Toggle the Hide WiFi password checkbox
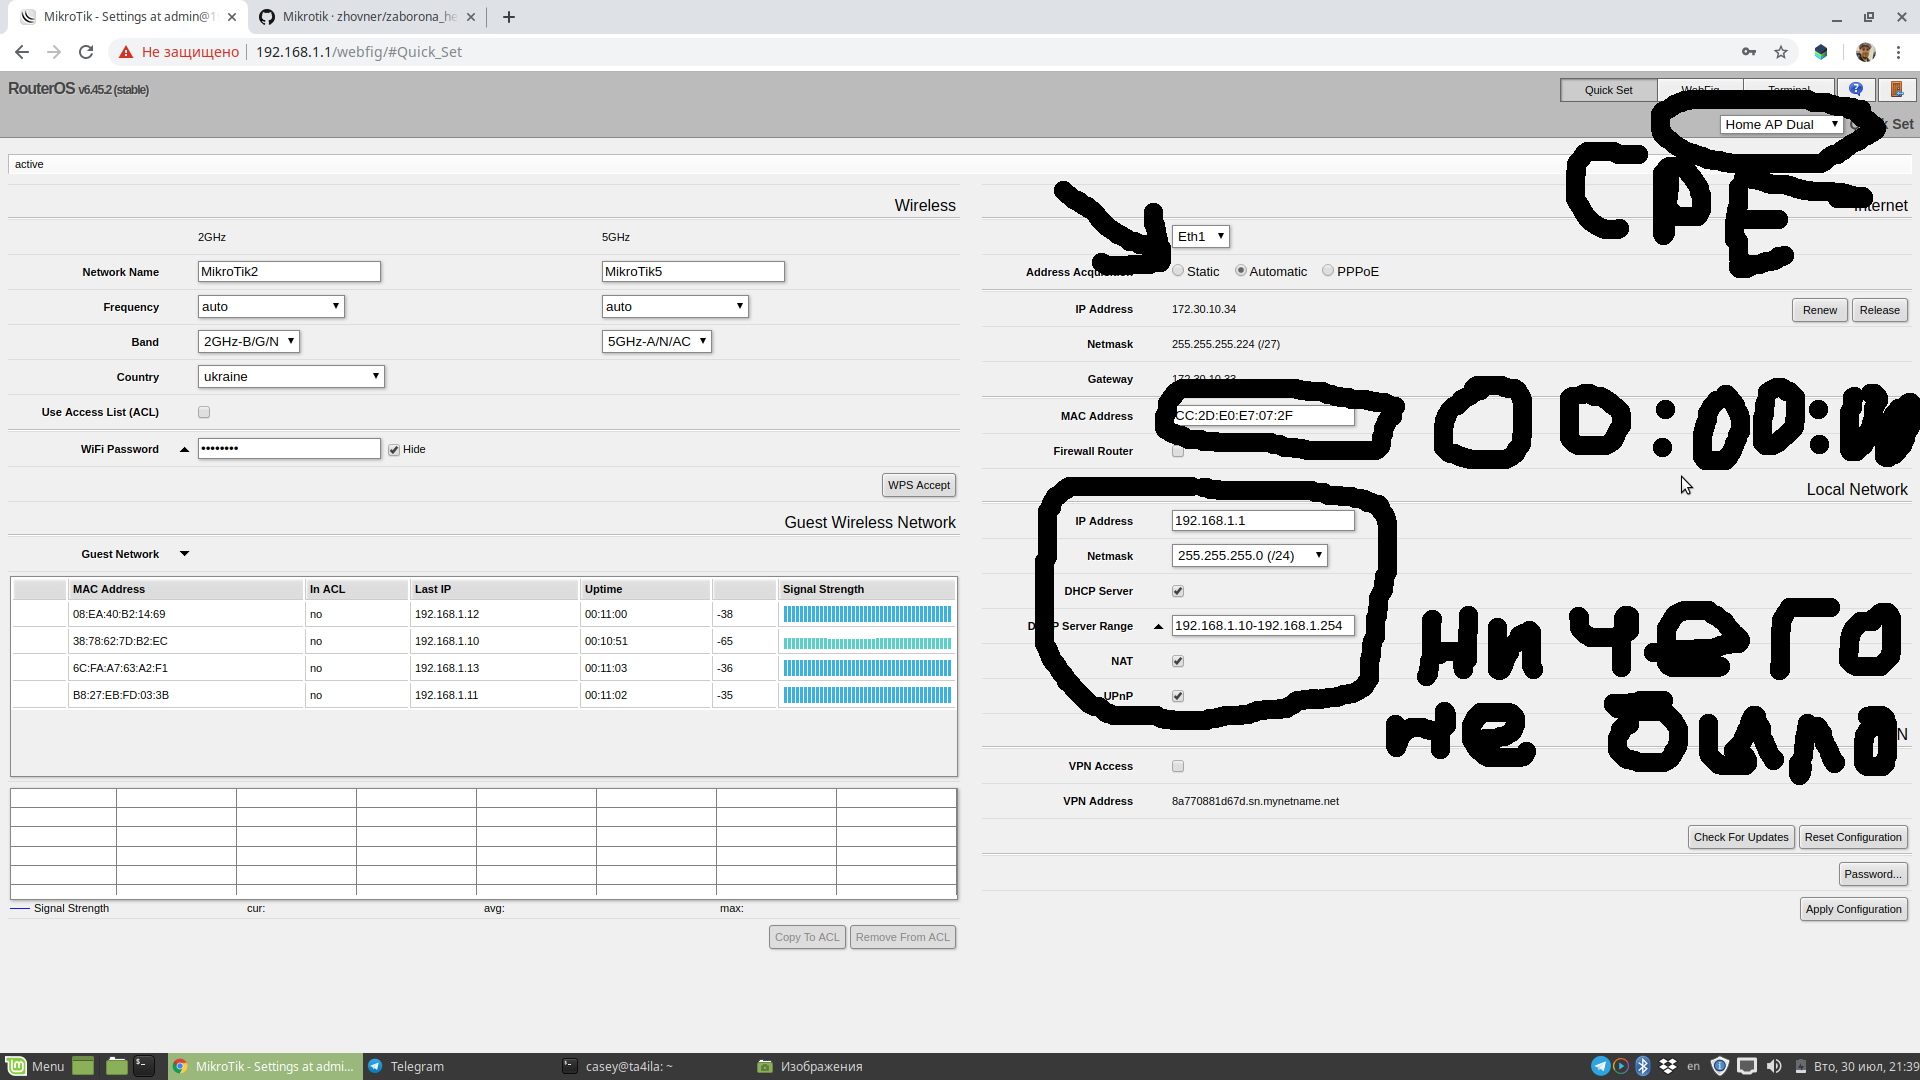 coord(394,450)
